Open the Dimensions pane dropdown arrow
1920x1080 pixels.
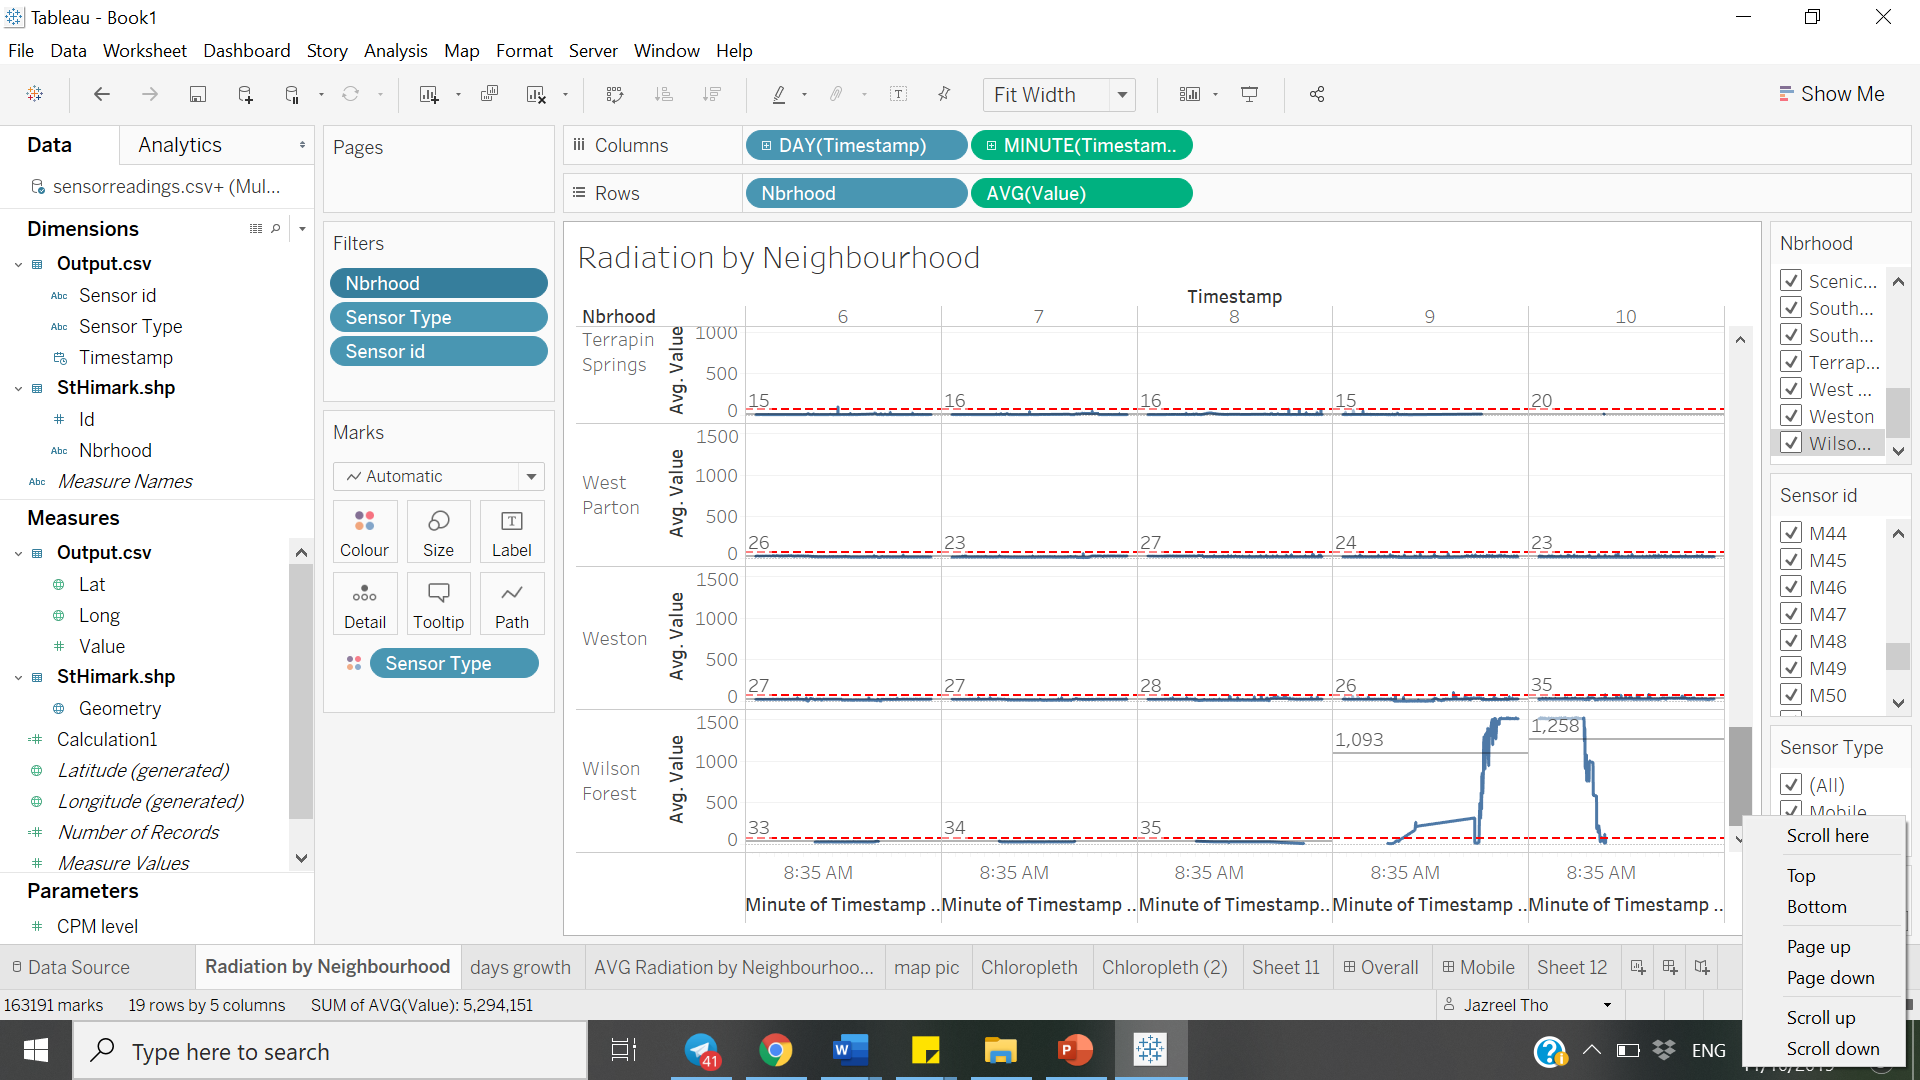[302, 229]
